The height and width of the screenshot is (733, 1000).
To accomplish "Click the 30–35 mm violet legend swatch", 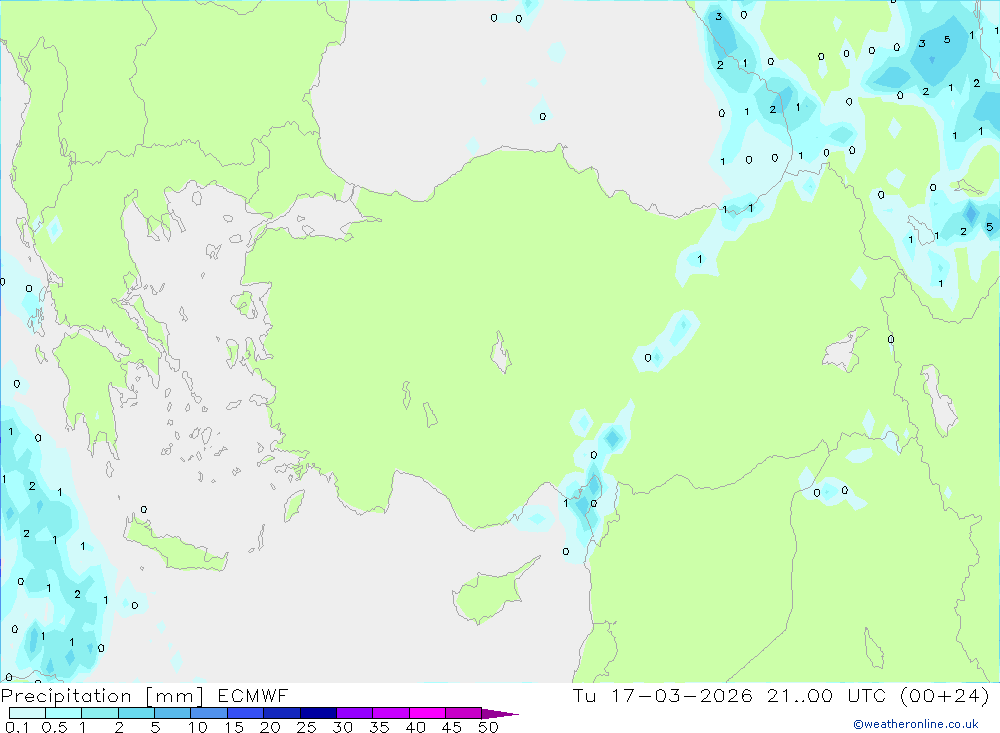I will pos(355,713).
